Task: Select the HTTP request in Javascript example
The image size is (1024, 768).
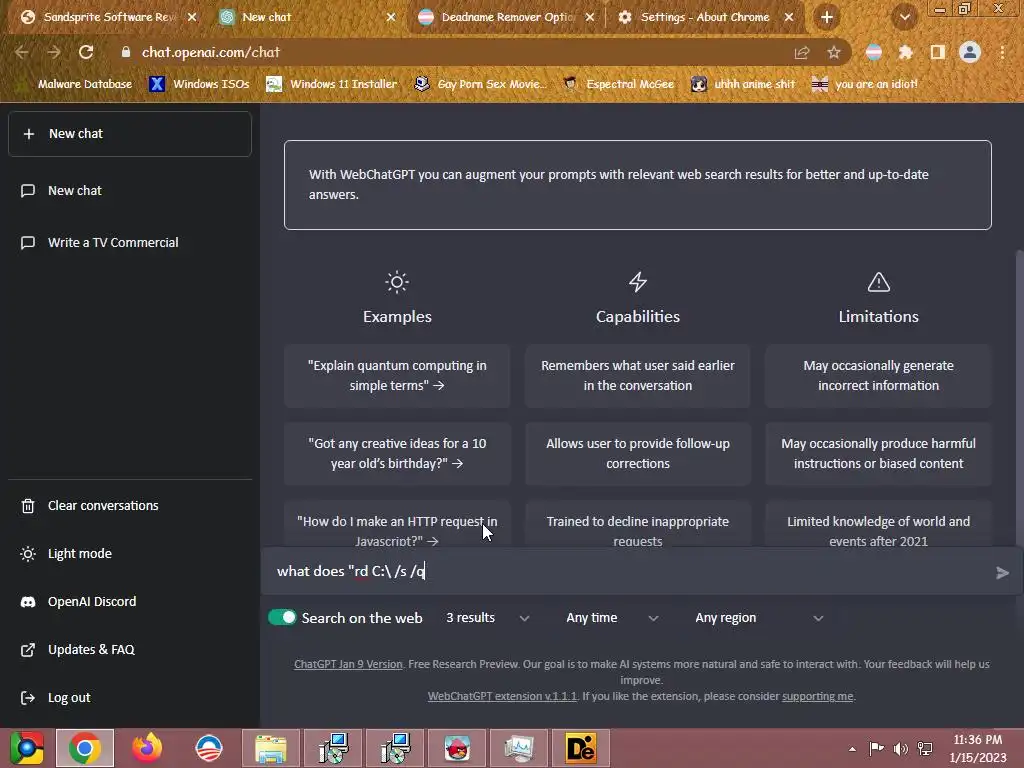Action: point(397,525)
